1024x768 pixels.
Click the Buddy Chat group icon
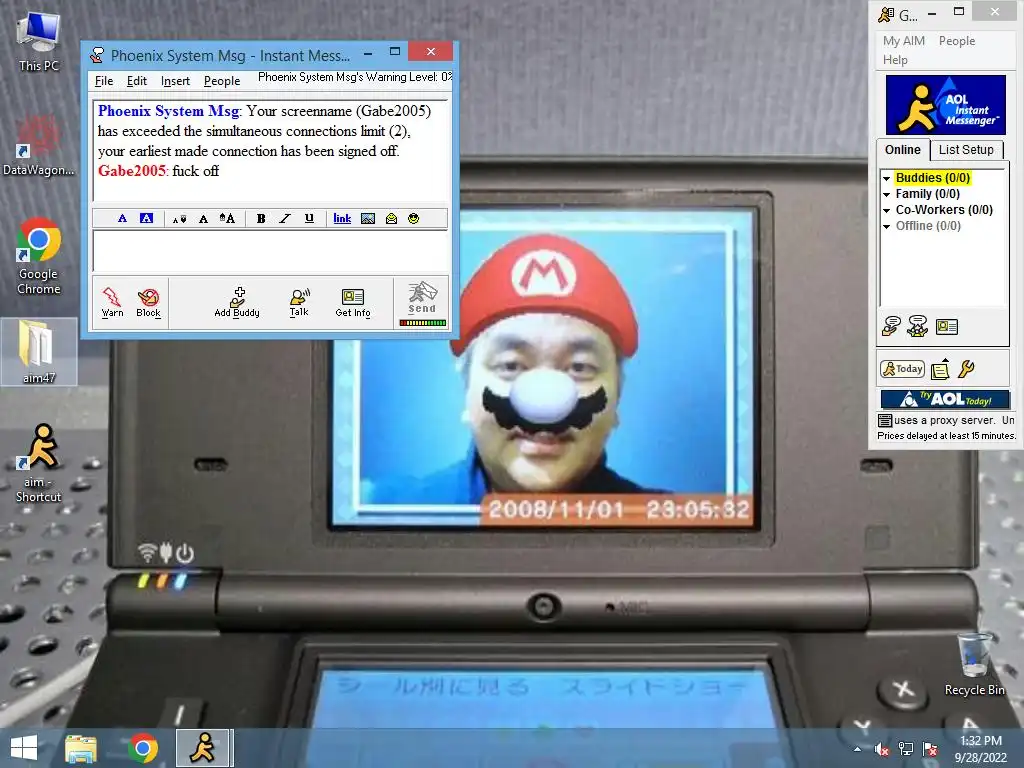click(x=918, y=326)
